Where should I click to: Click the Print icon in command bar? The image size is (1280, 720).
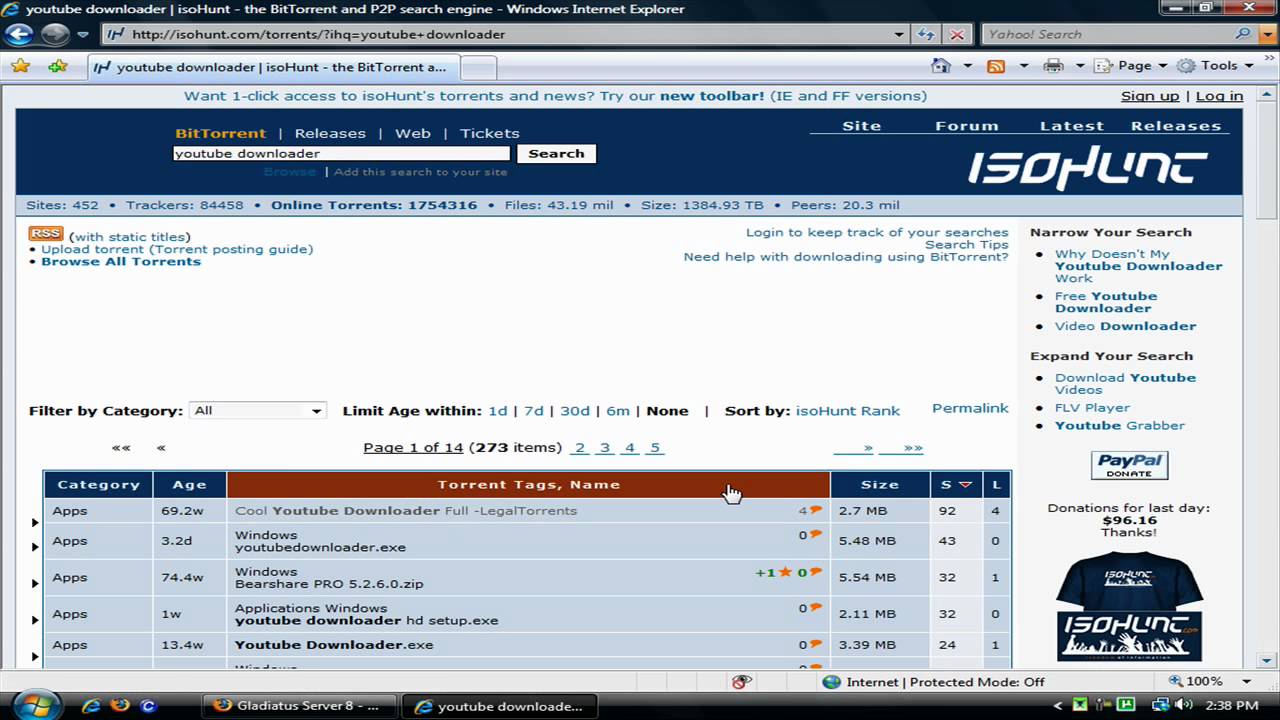[x=1053, y=66]
